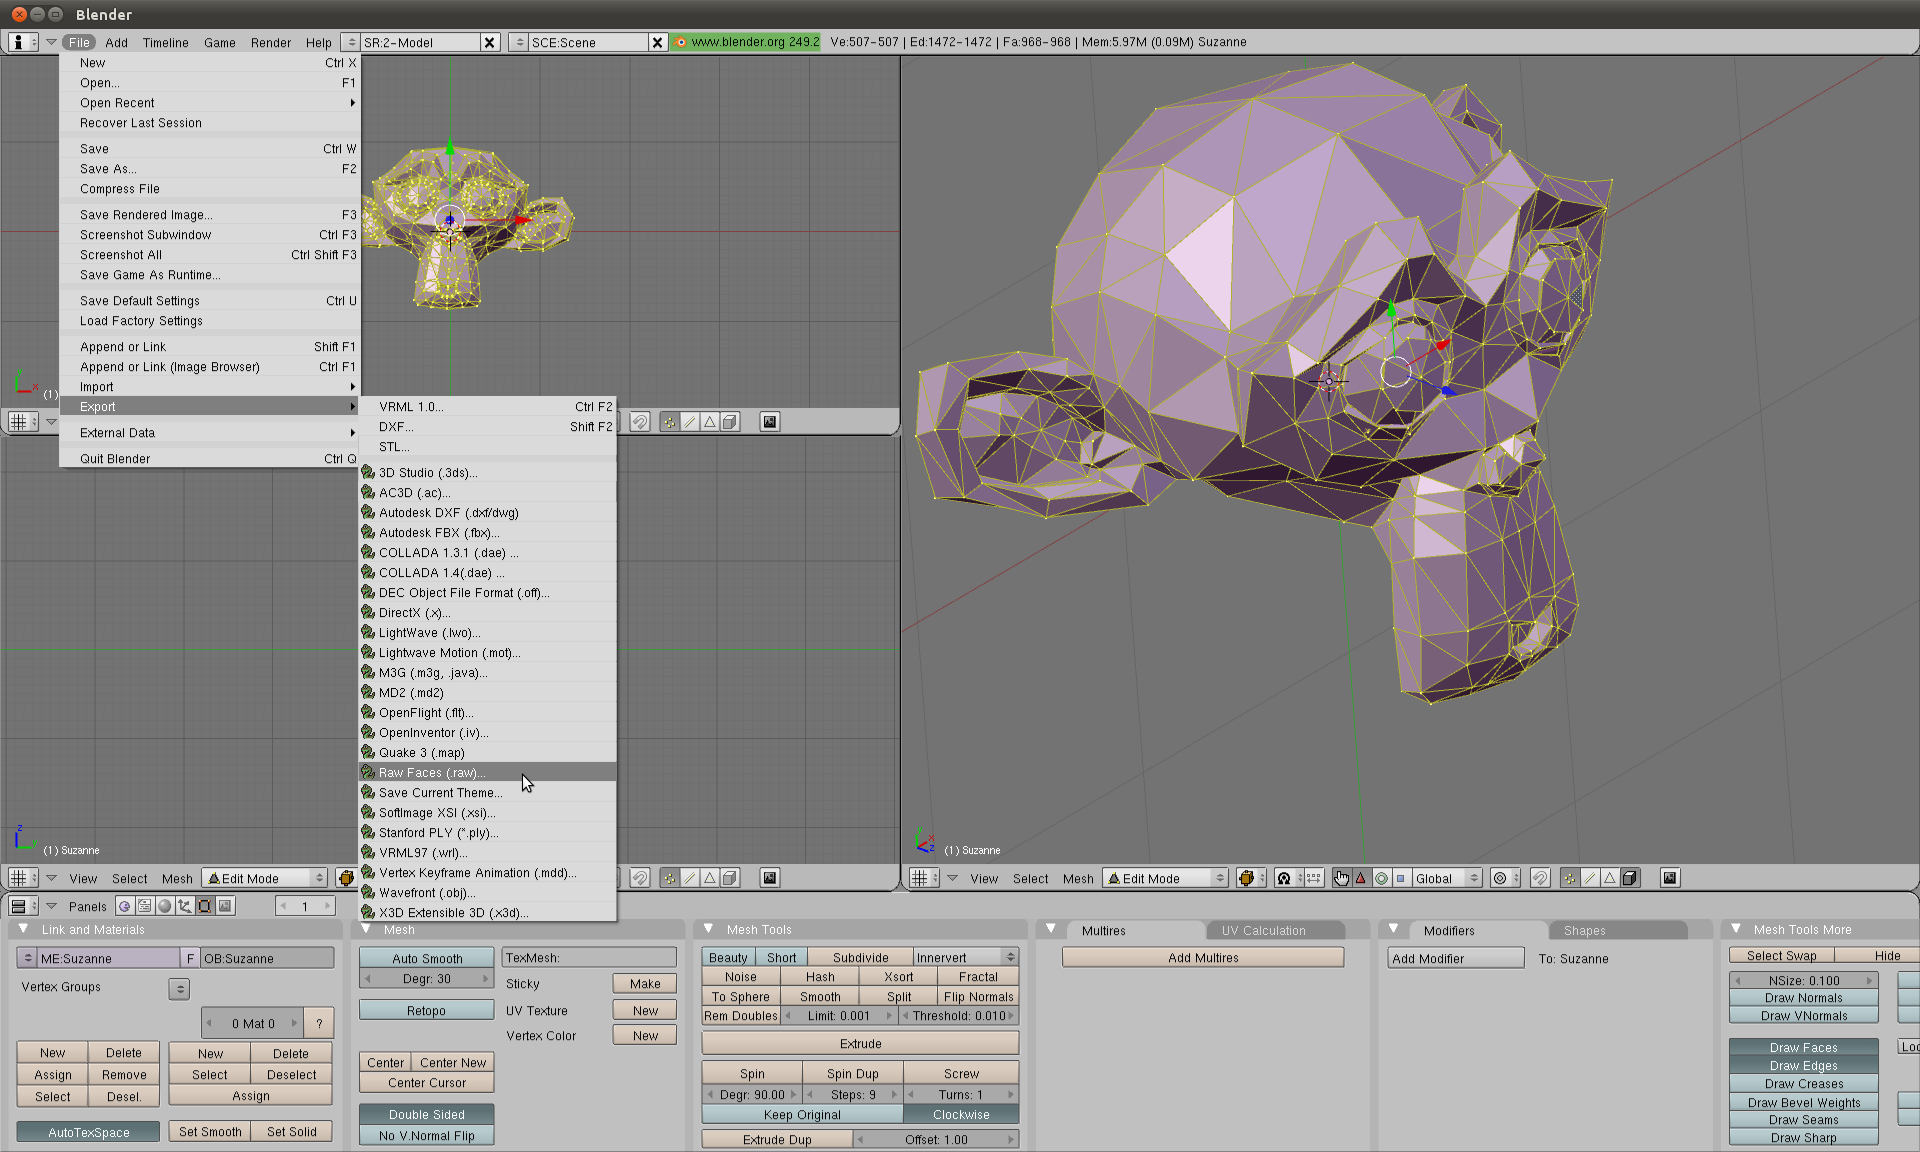Toggle Draw Normals option

[1803, 998]
